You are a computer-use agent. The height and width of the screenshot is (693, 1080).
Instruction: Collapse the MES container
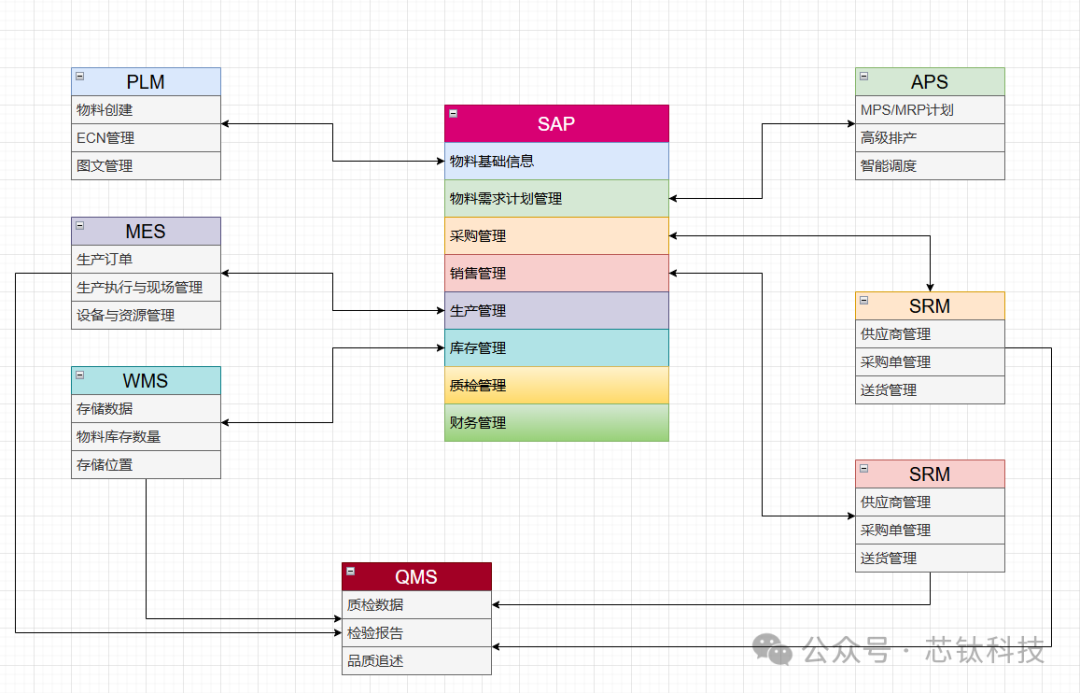point(80,225)
